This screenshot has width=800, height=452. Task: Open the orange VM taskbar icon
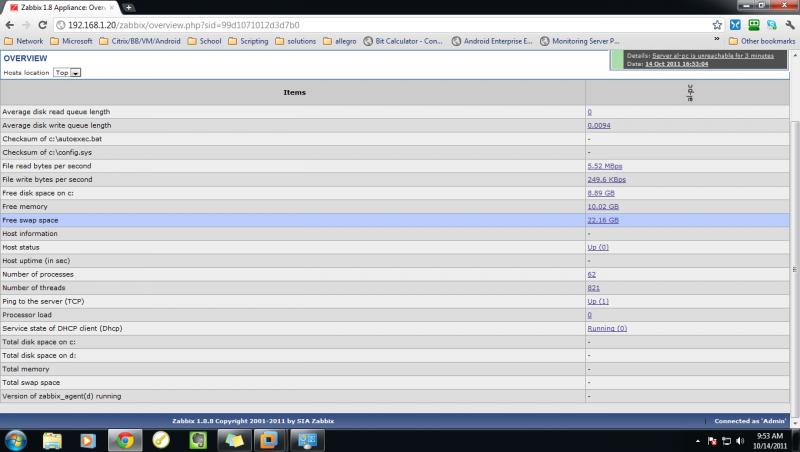coord(269,440)
